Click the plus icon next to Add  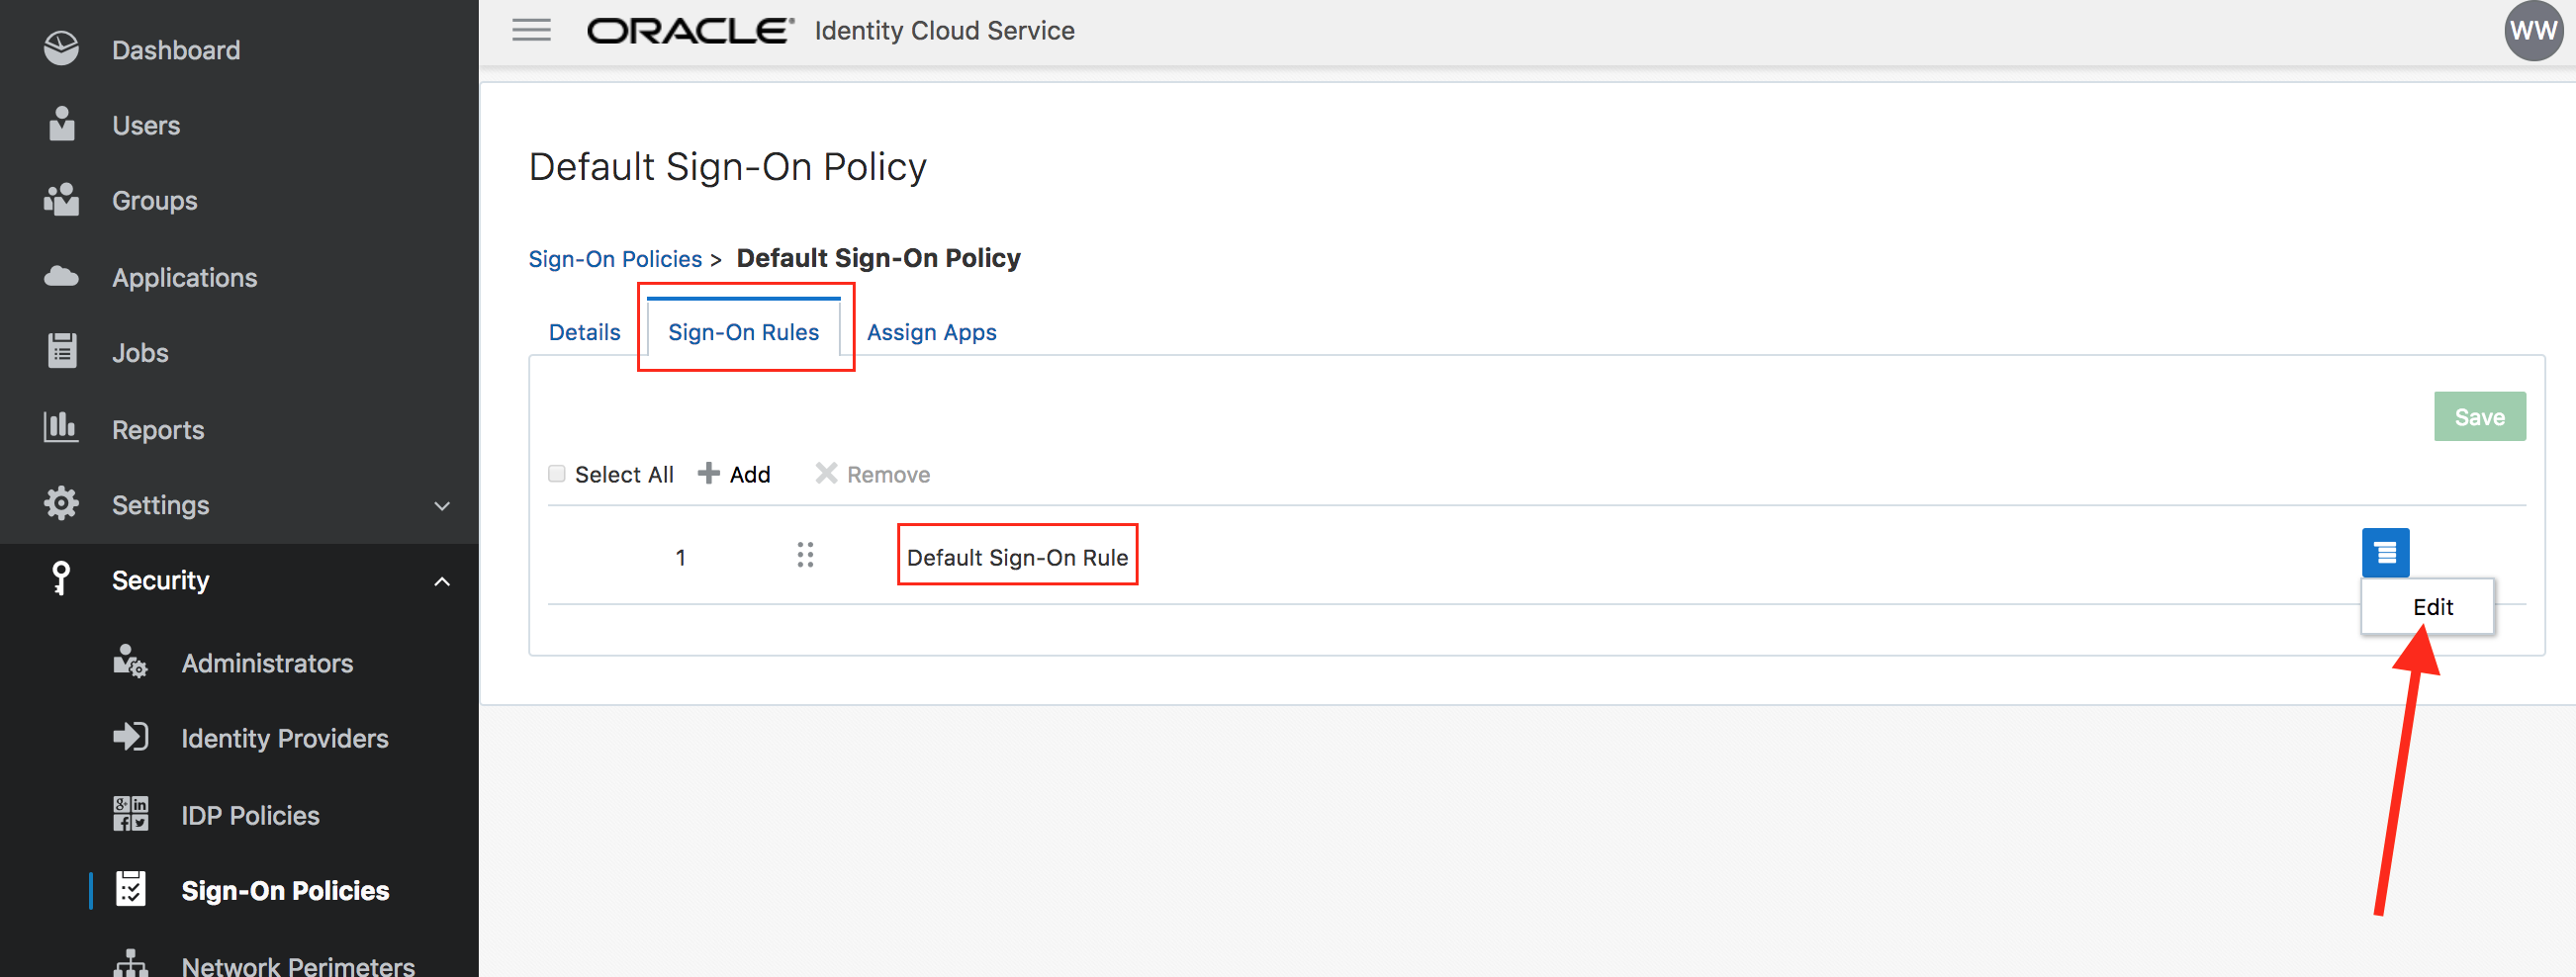pos(708,473)
